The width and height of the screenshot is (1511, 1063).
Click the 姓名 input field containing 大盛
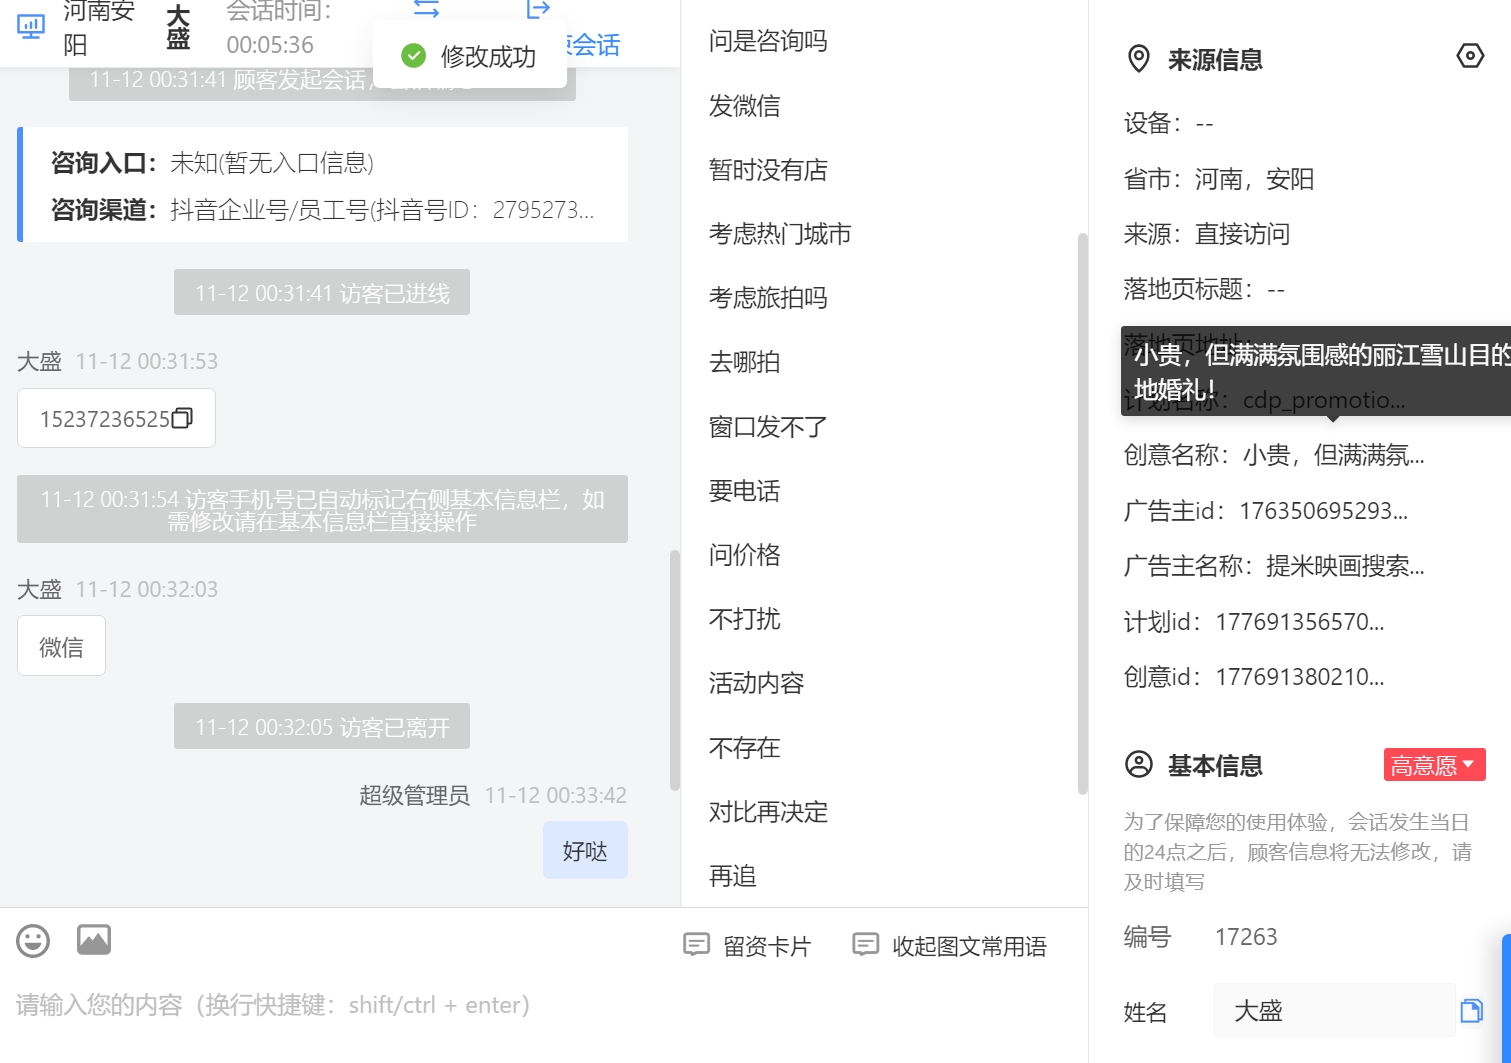tap(1335, 1010)
